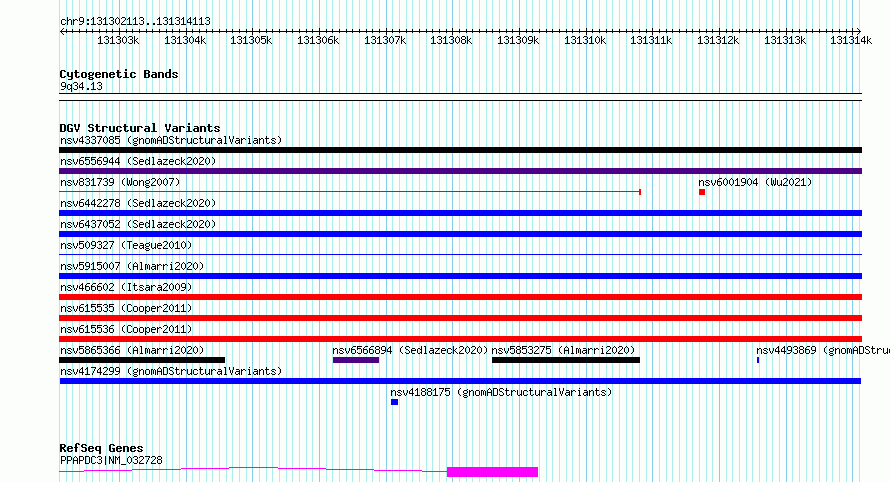The width and height of the screenshot is (890, 482).
Task: Select the blue bar under nsv6437052
Action: tap(460, 234)
